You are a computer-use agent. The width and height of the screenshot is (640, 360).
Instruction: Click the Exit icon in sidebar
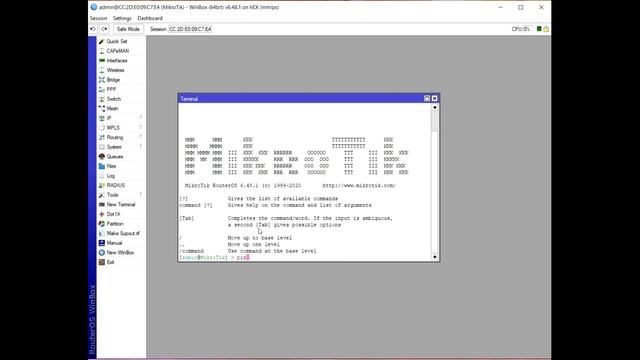click(x=102, y=262)
